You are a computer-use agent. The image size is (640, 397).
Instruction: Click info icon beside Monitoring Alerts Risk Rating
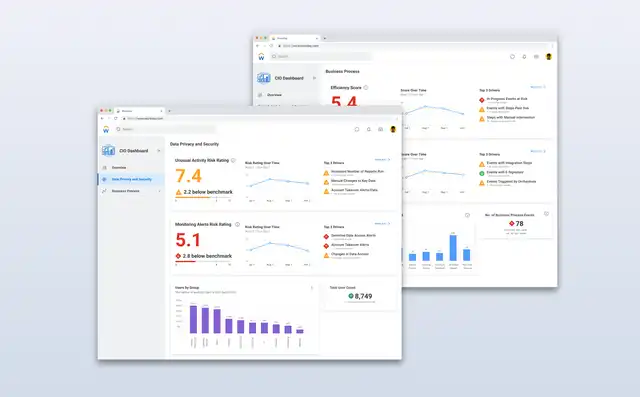click(x=237, y=224)
